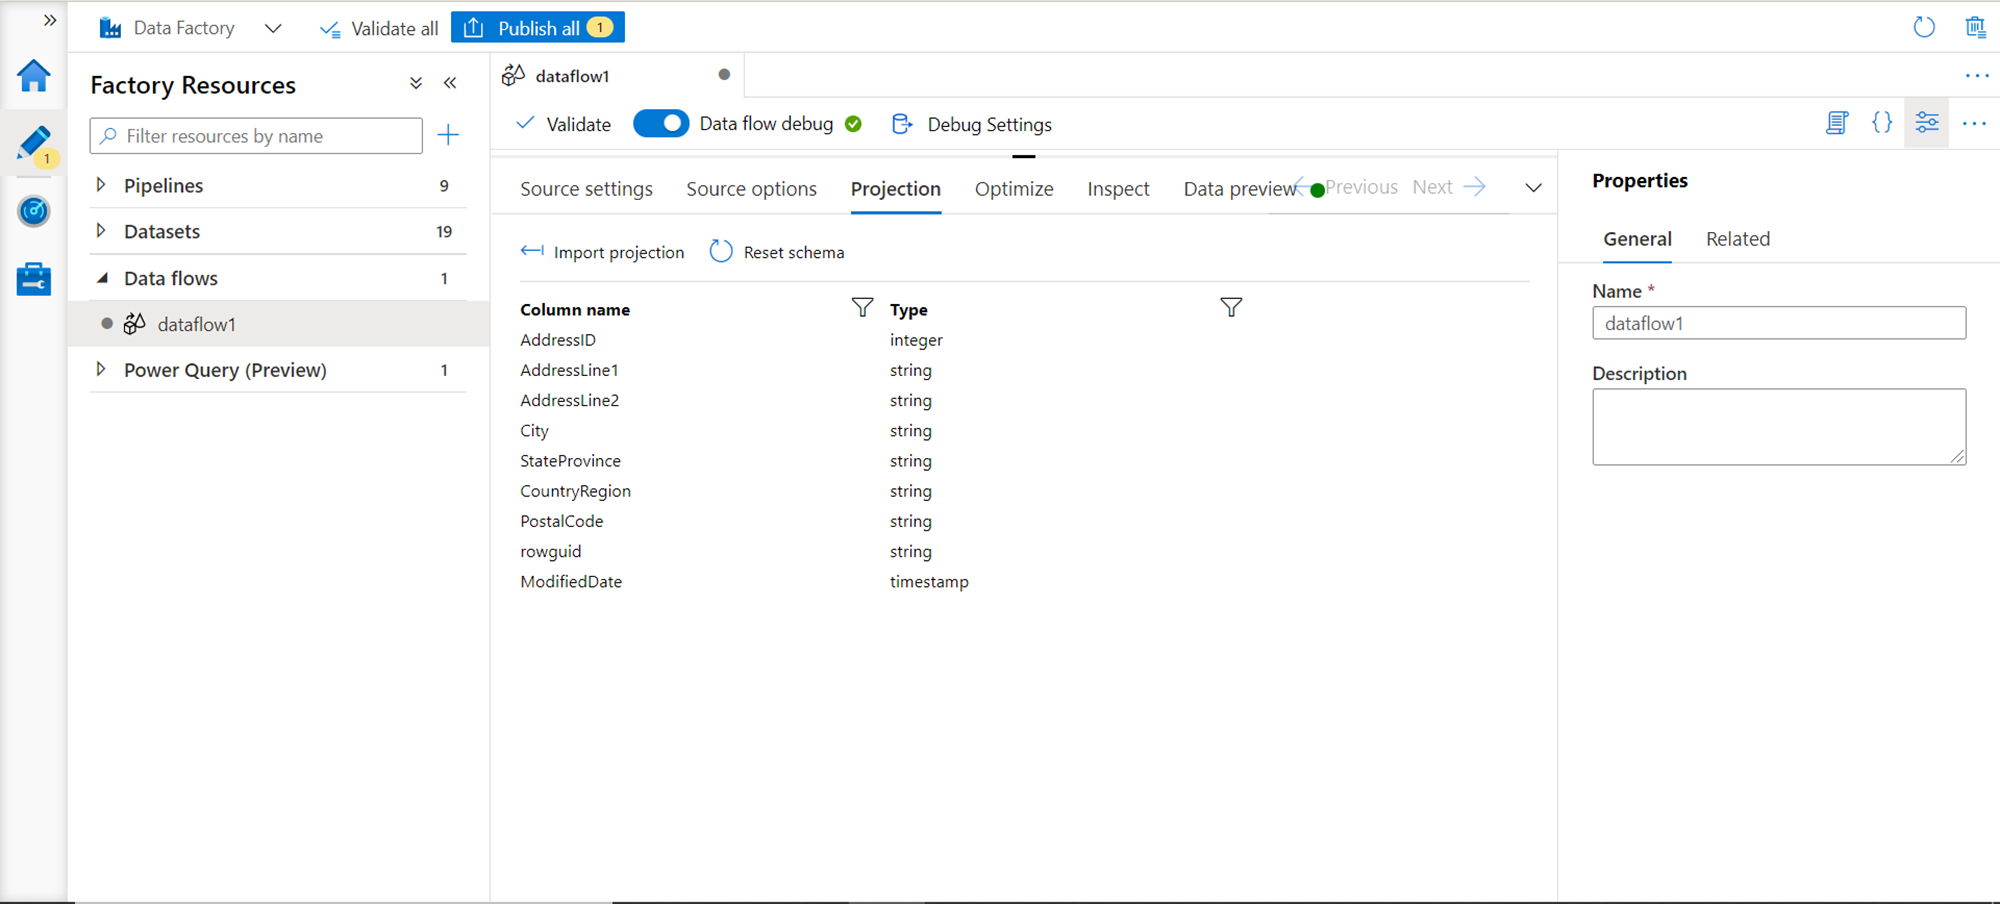Screen dimensions: 2000x904
Task: Click into the Description text area
Action: pos(1779,427)
